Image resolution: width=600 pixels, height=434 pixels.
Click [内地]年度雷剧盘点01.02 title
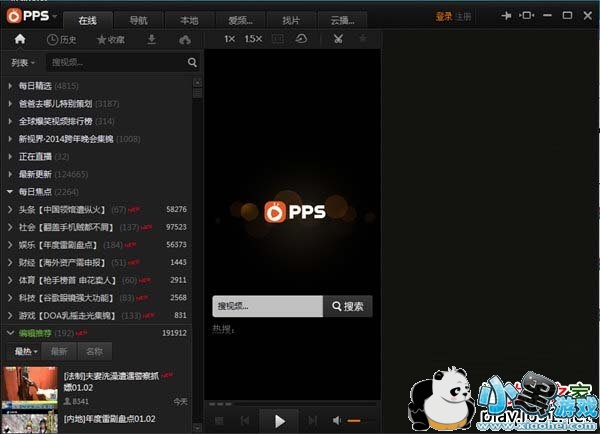click(x=109, y=419)
